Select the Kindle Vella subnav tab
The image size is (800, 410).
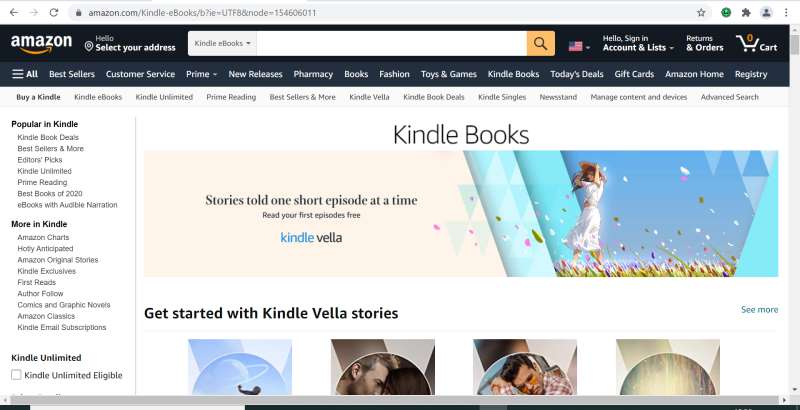369,97
